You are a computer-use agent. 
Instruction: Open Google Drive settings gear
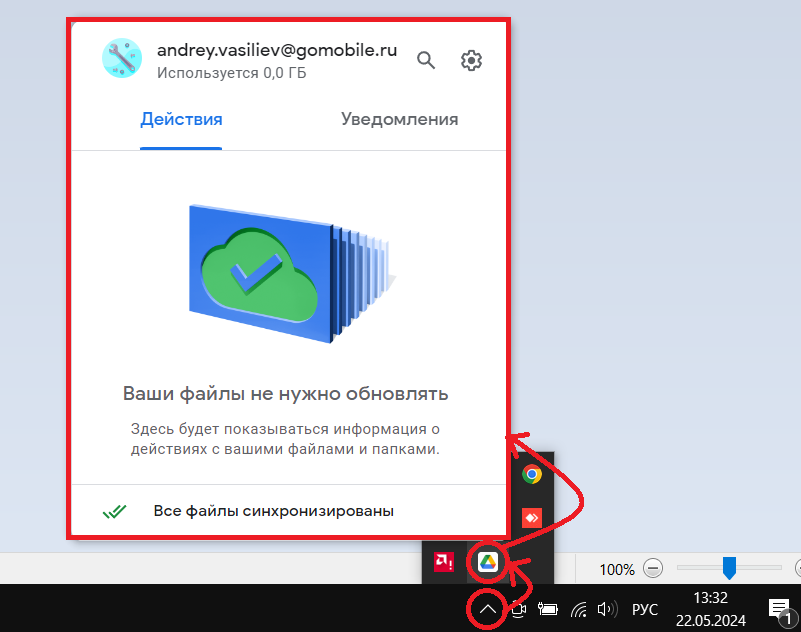(x=471, y=60)
